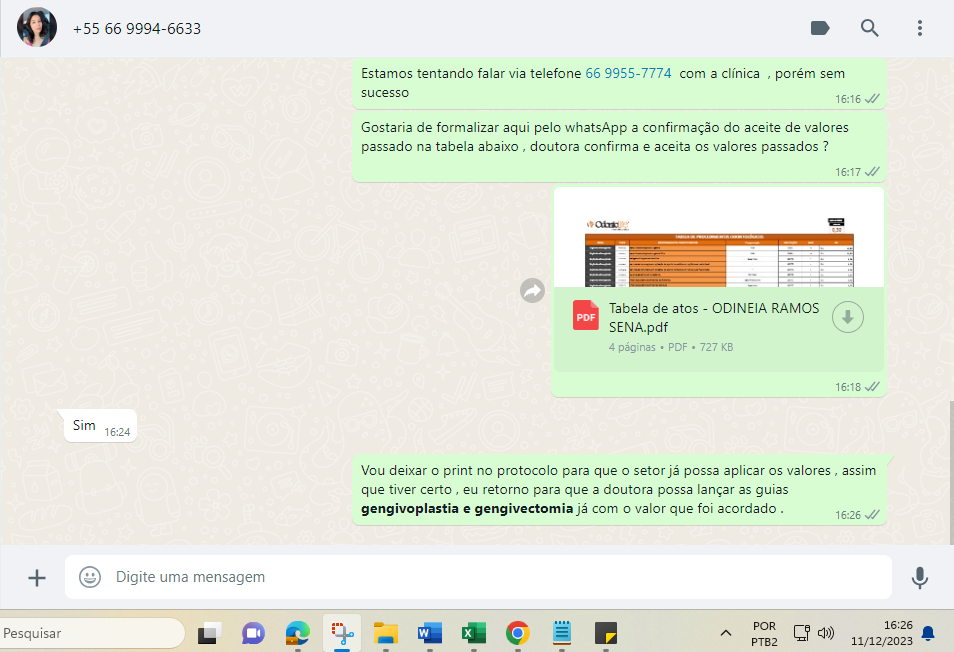This screenshot has height=652, width=954.
Task: Show hidden system tray icons
Action: (725, 633)
